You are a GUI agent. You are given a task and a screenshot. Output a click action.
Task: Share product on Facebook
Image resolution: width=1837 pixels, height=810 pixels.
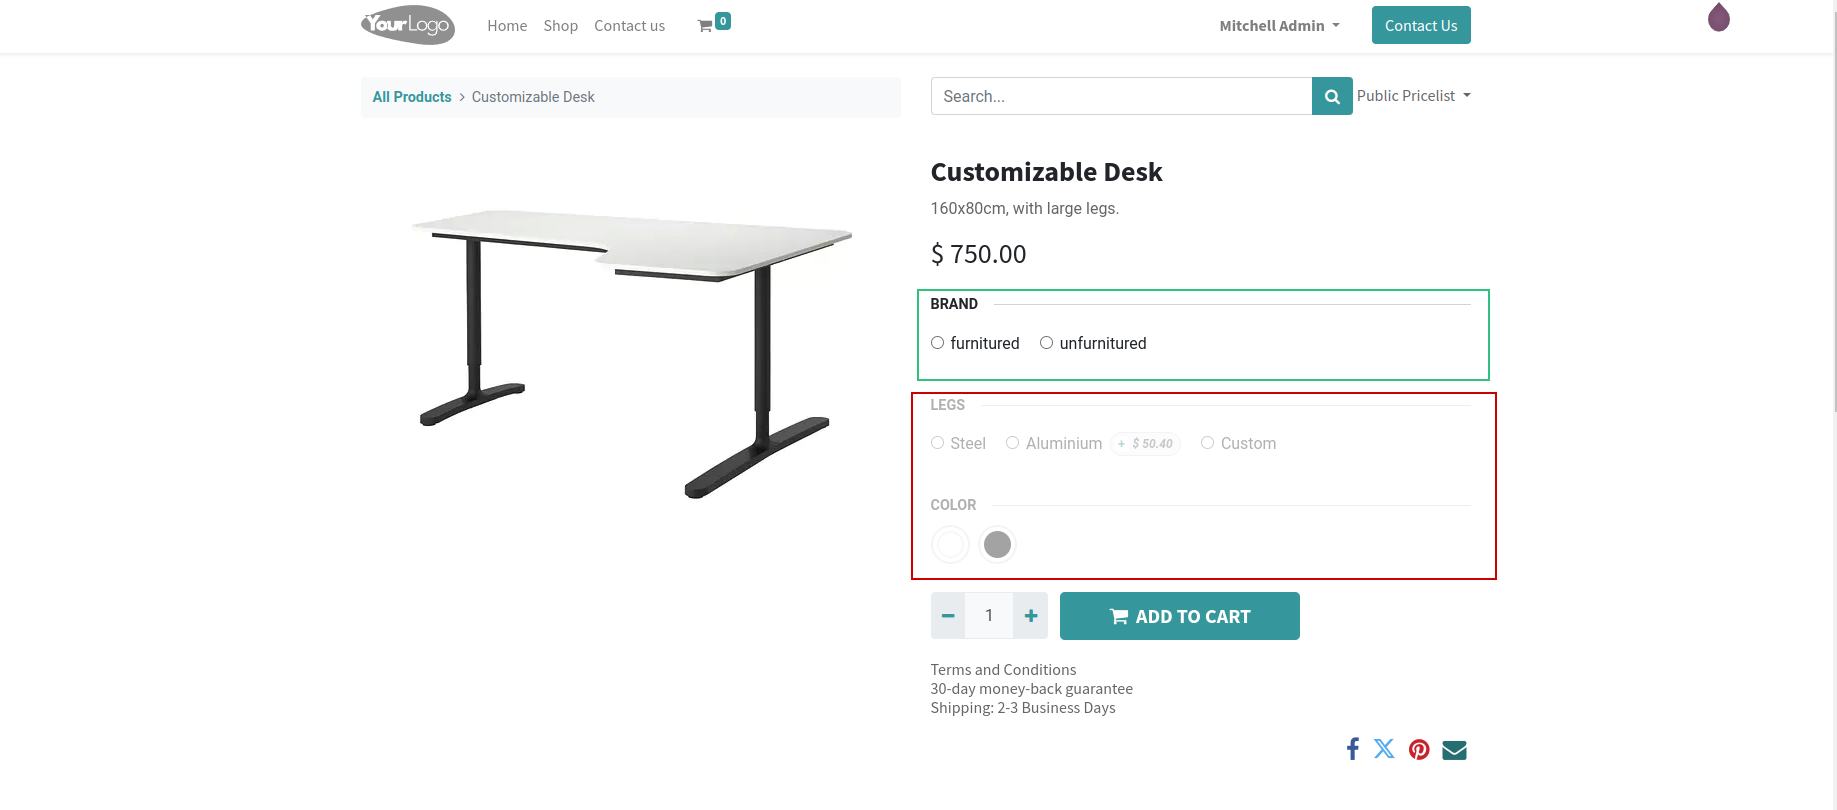pos(1352,749)
